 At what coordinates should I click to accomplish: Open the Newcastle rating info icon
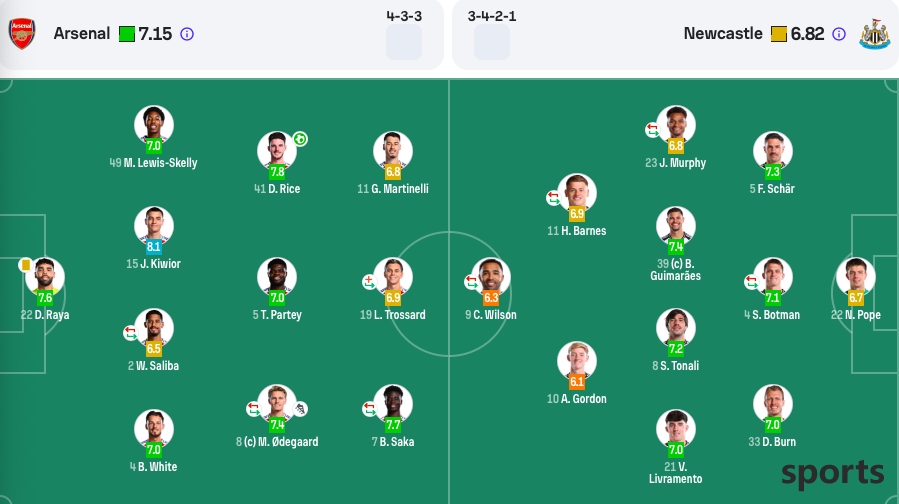839,34
